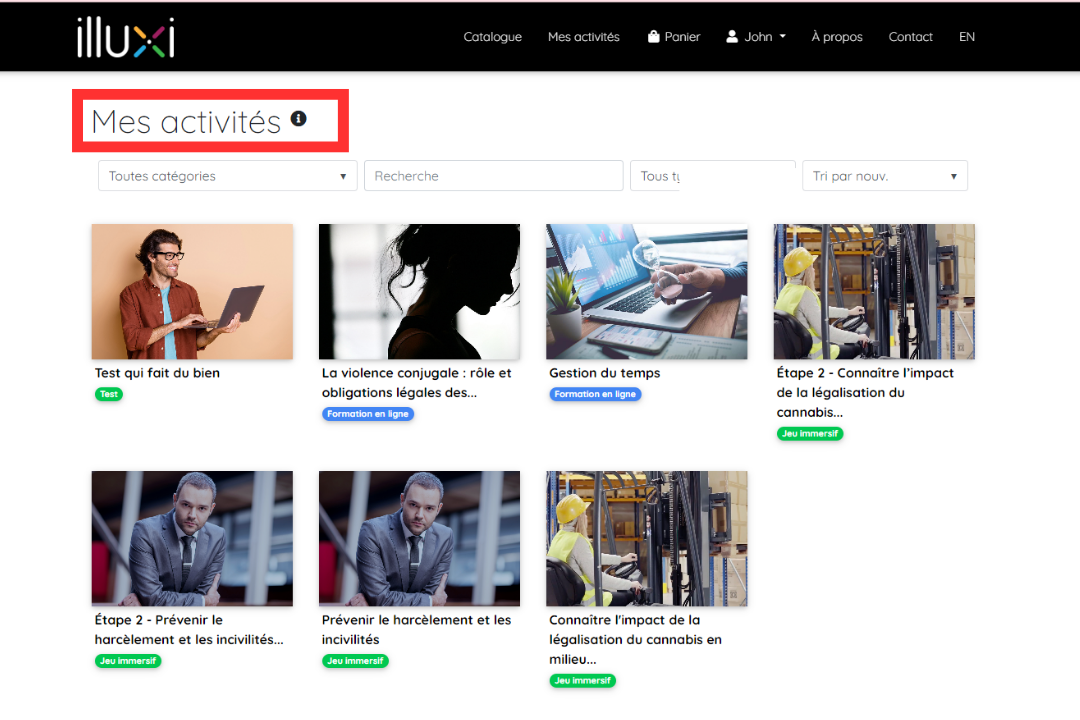Click the green Test badge
The width and height of the screenshot is (1080, 720).
point(109,394)
